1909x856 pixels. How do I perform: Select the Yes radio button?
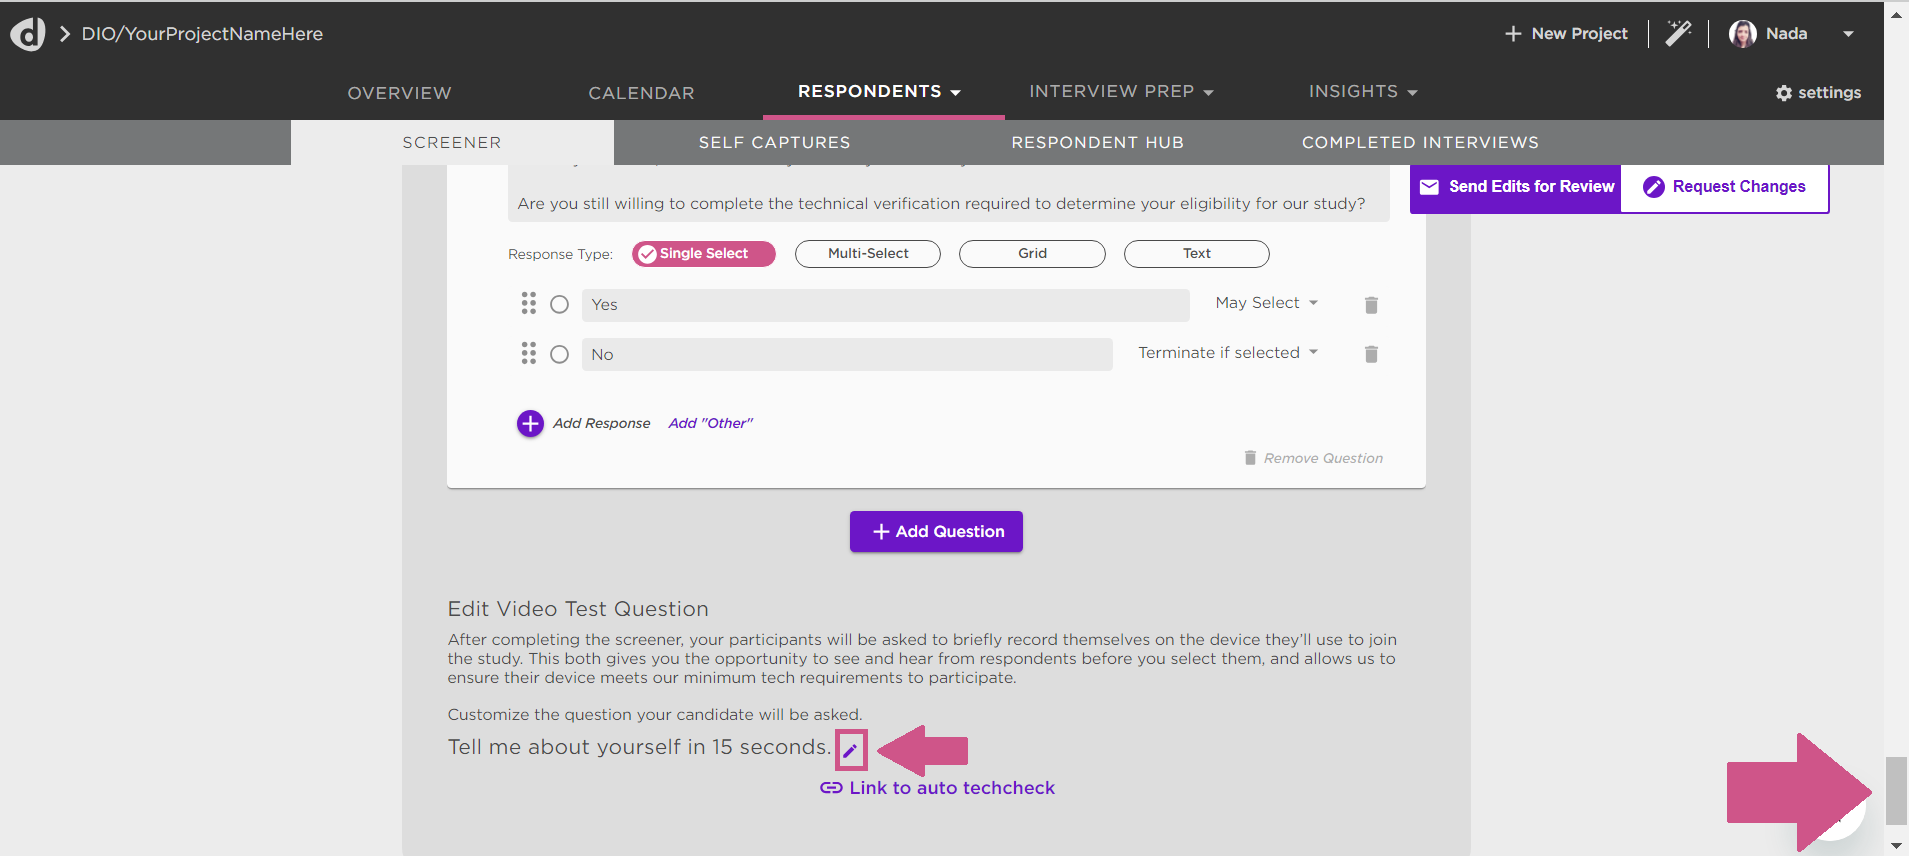pos(559,304)
